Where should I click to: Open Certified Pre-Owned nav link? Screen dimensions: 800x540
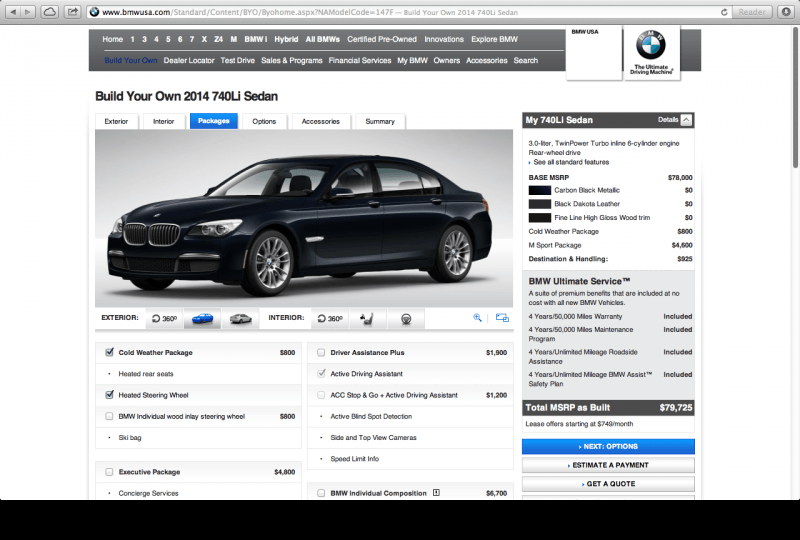click(x=382, y=39)
